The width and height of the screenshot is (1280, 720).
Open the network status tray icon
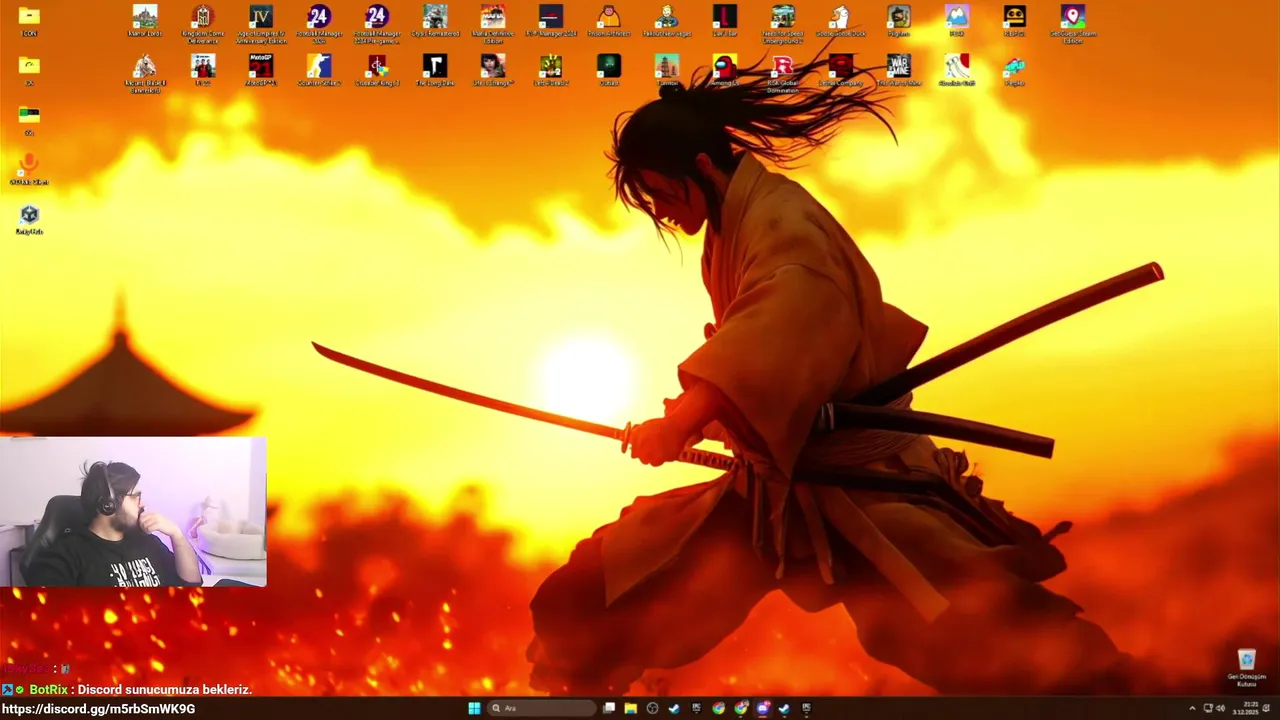coord(1208,708)
